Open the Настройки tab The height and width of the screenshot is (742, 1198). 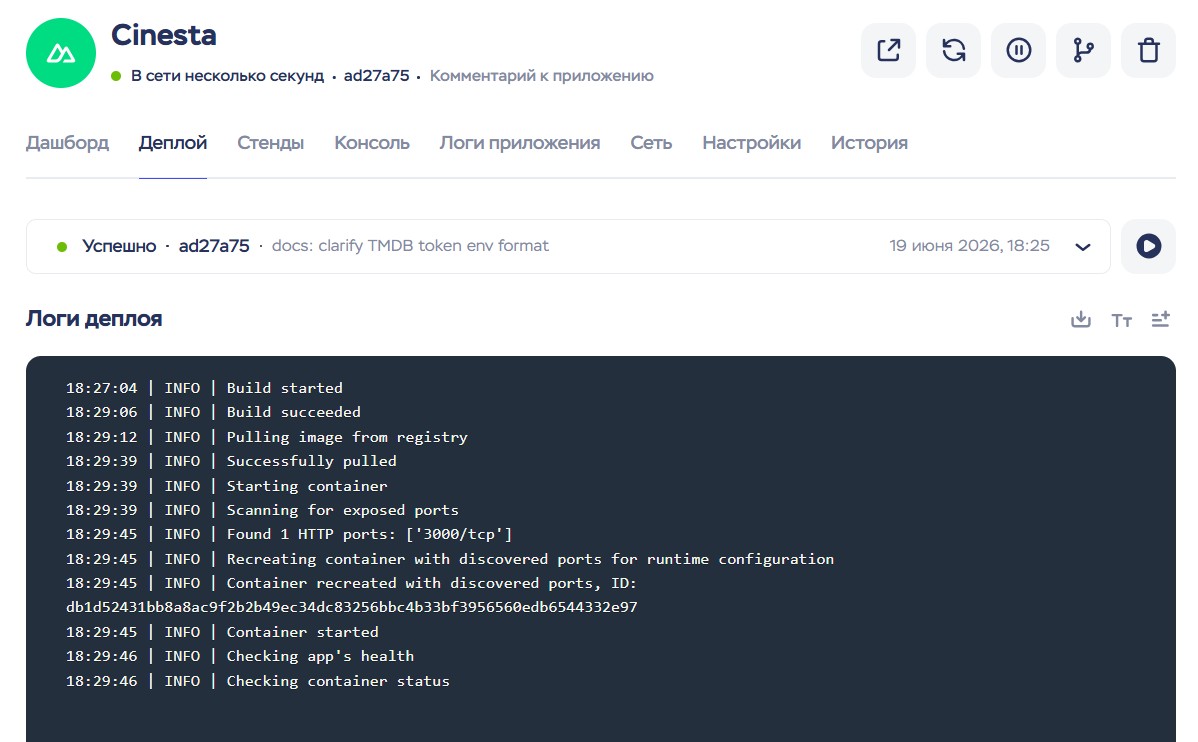(x=752, y=143)
